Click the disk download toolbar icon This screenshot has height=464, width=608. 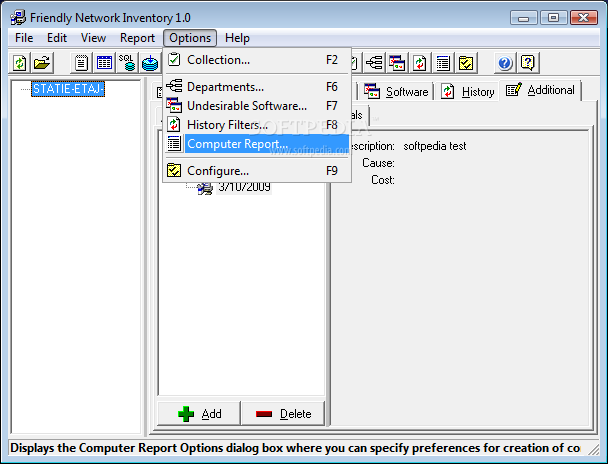pos(150,63)
